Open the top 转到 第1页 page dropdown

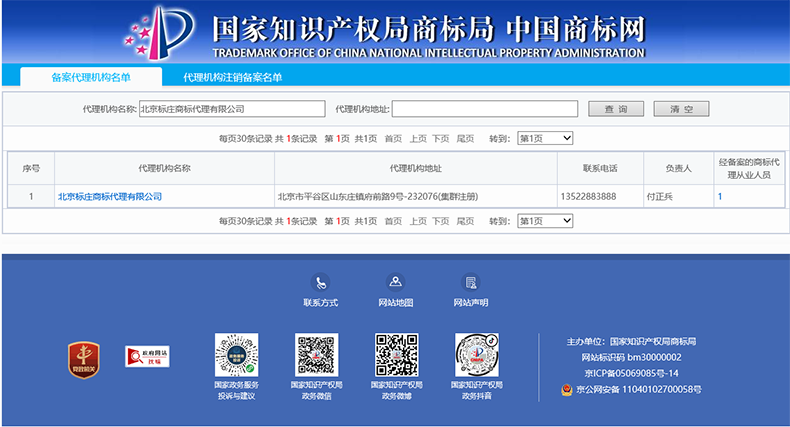click(x=545, y=138)
